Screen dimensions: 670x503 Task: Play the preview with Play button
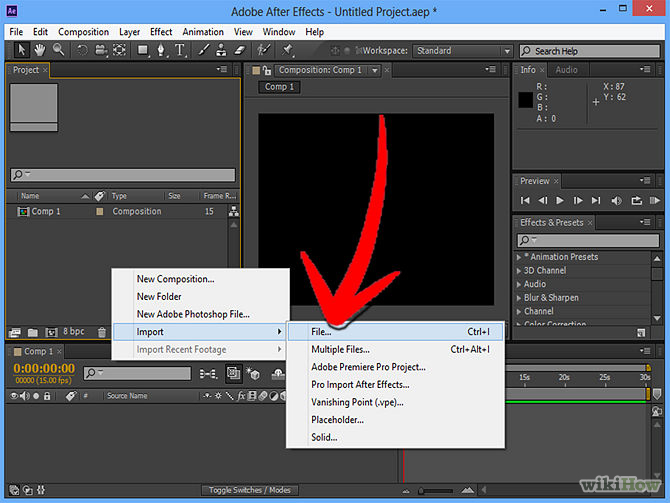coord(559,200)
